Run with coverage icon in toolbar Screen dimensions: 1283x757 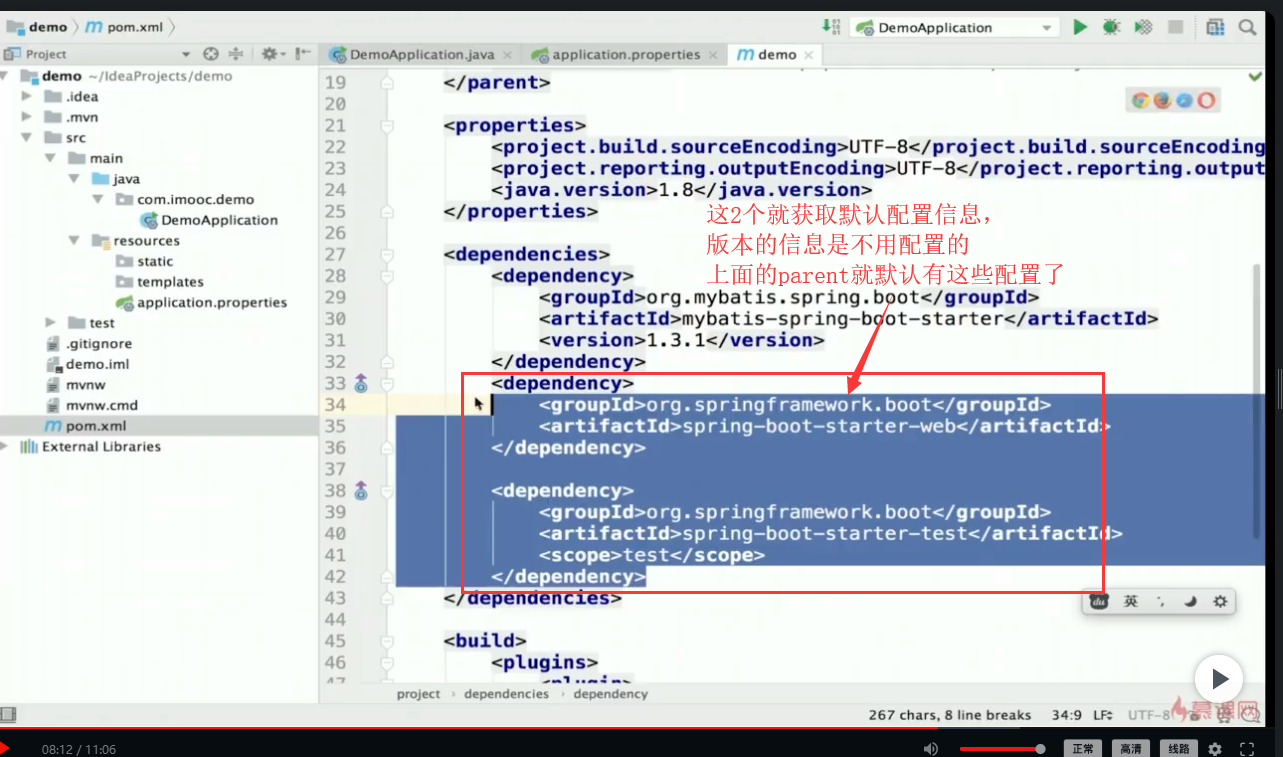(x=1144, y=27)
